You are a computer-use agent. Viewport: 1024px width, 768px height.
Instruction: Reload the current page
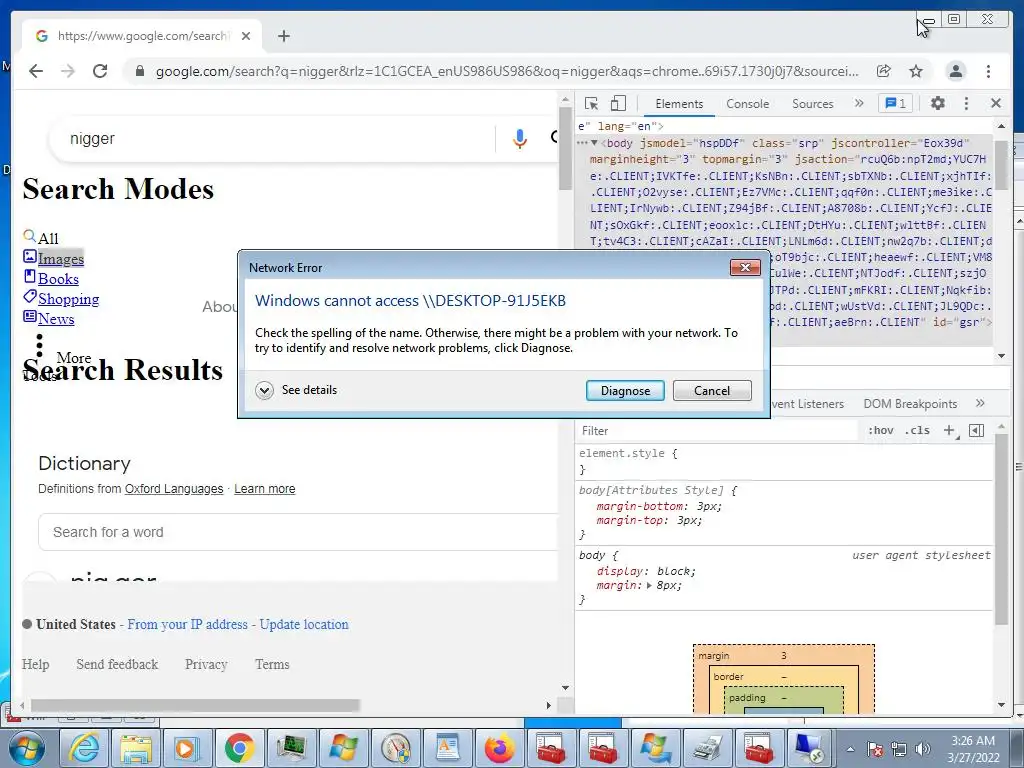click(x=100, y=71)
